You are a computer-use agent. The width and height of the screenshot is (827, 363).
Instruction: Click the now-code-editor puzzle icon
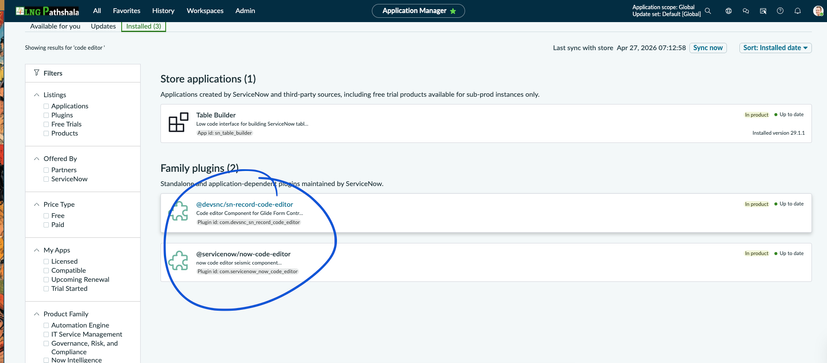(x=178, y=261)
